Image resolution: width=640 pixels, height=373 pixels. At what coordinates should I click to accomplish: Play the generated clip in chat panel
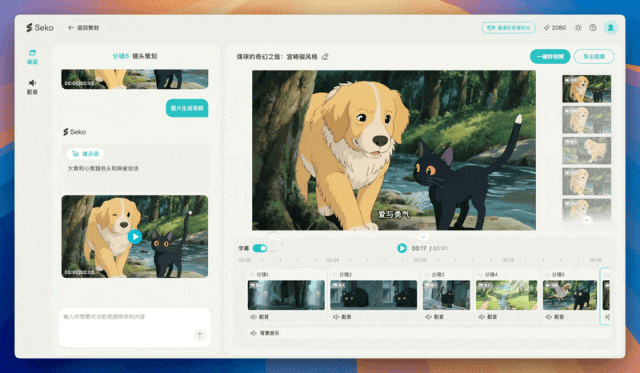click(135, 237)
